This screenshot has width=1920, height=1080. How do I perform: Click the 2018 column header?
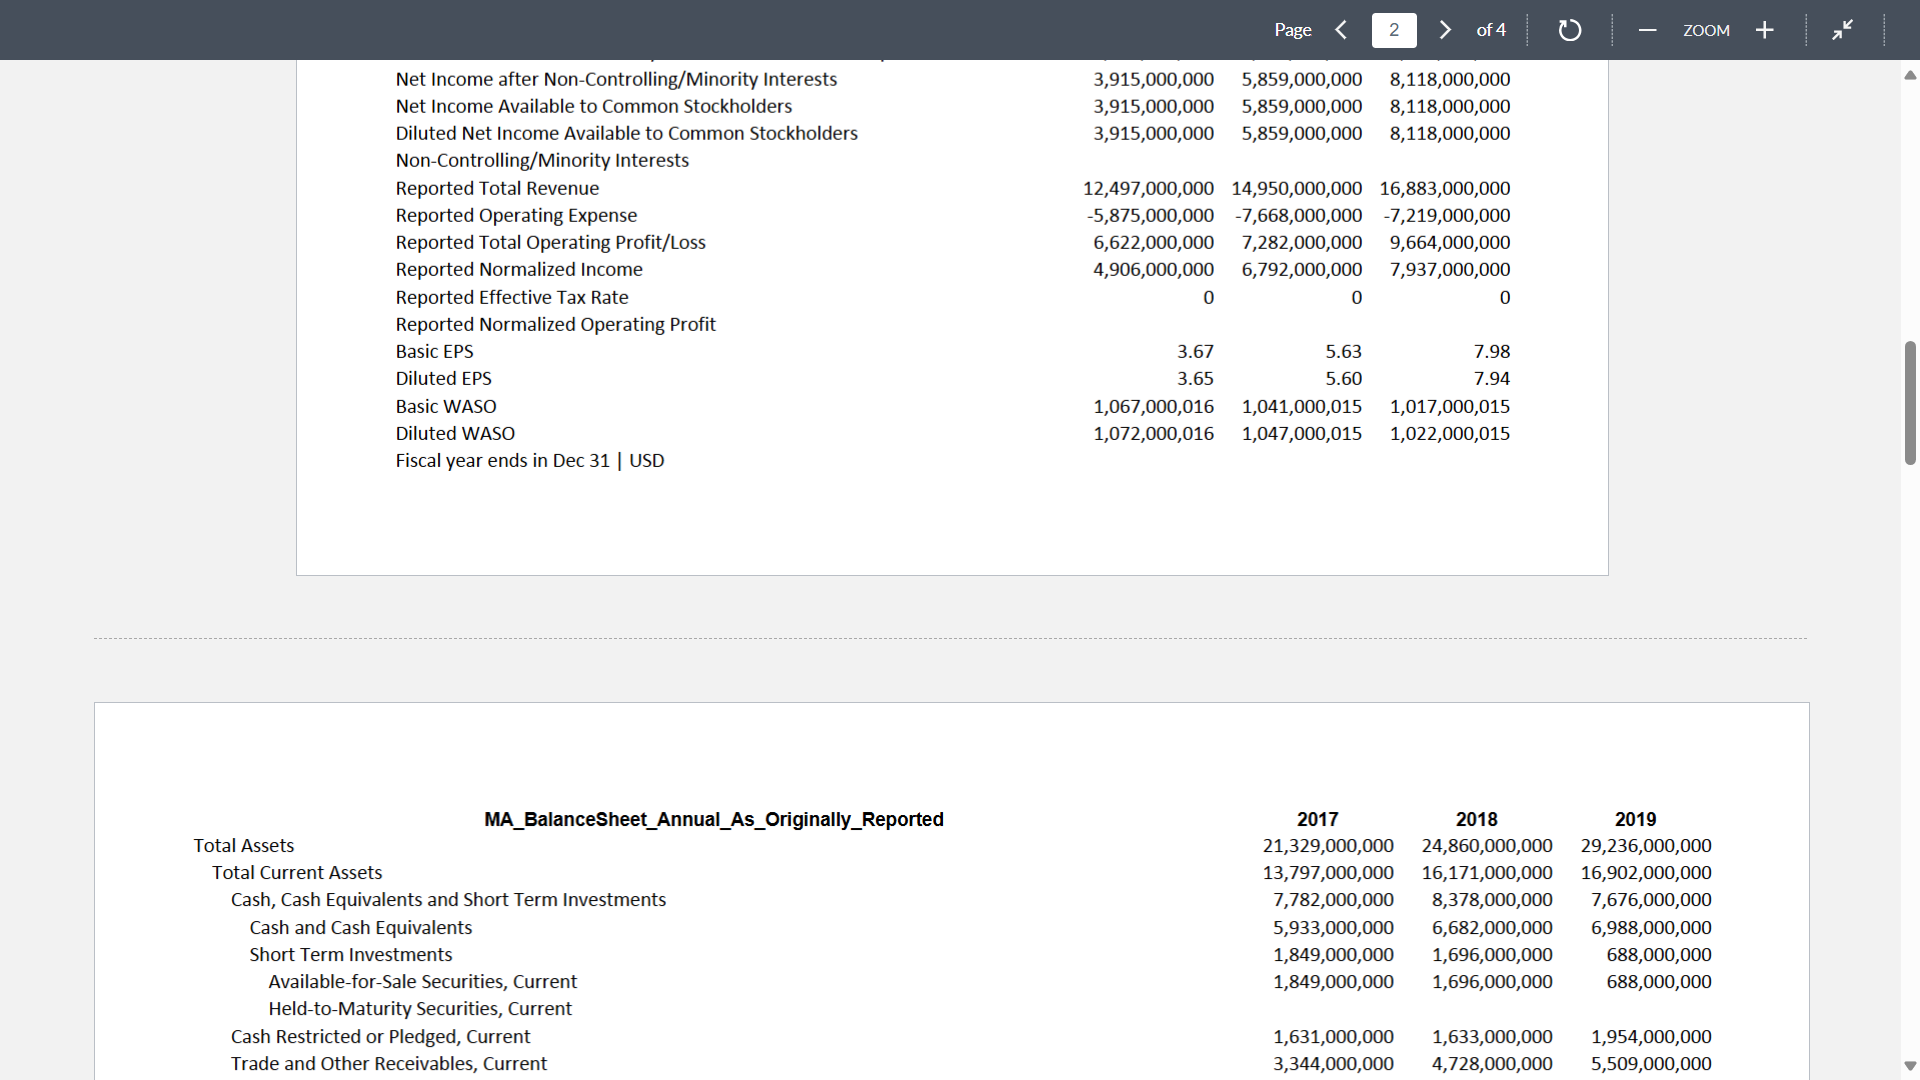(x=1476, y=819)
